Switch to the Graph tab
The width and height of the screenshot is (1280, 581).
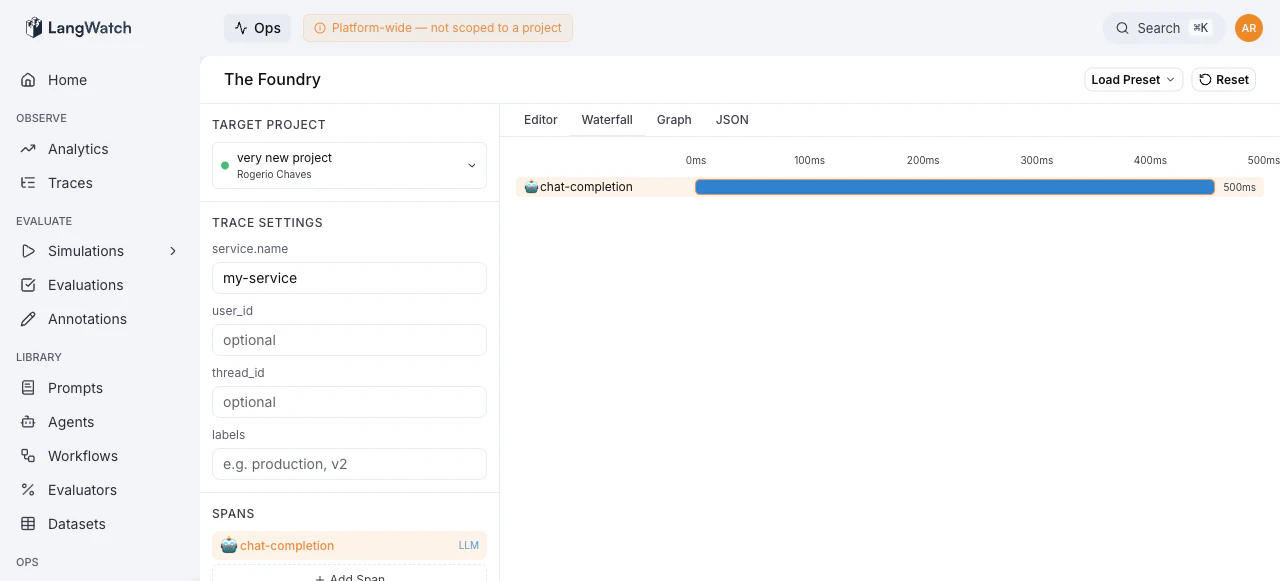[x=674, y=120]
